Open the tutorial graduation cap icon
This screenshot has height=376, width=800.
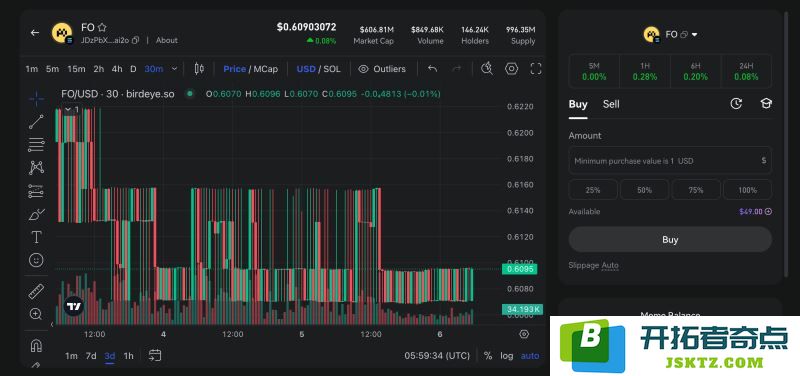point(766,104)
